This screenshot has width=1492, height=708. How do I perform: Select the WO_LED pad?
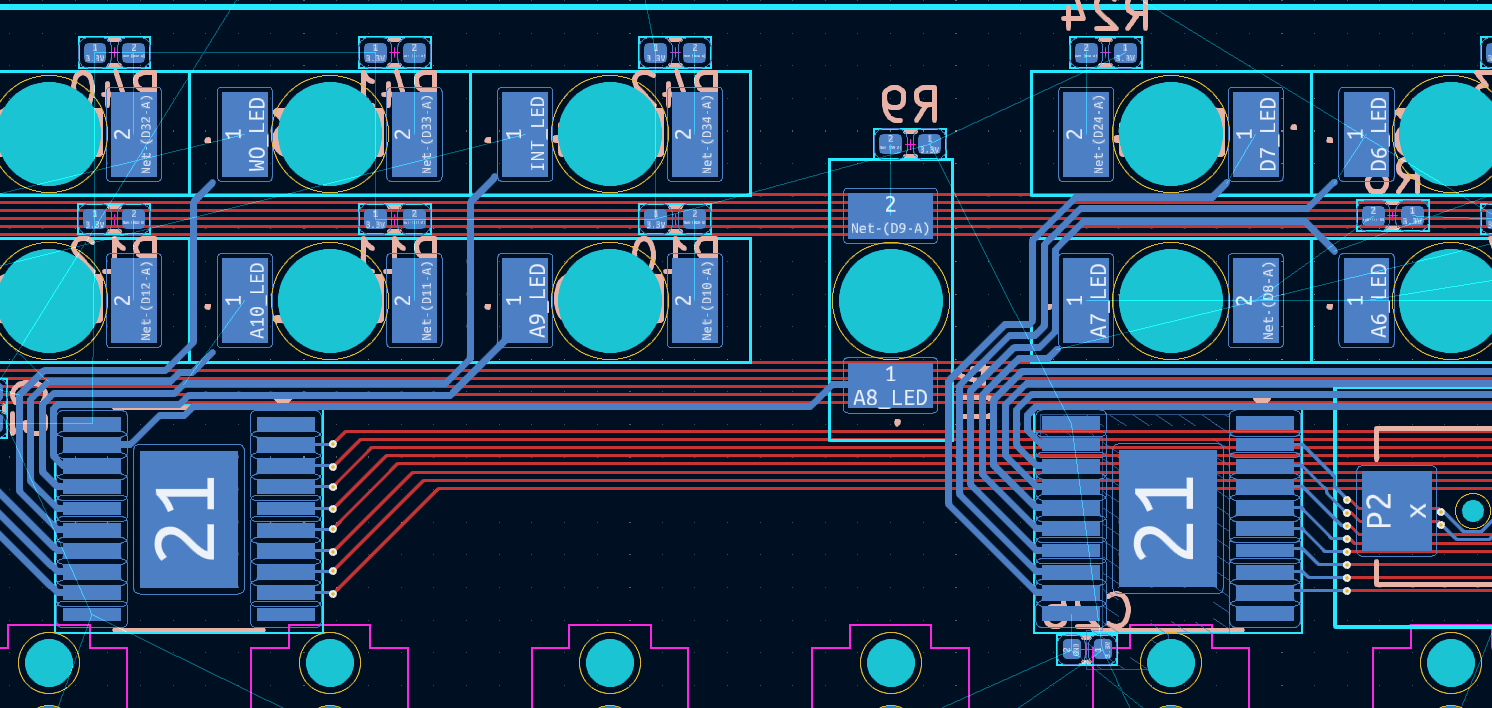245,134
